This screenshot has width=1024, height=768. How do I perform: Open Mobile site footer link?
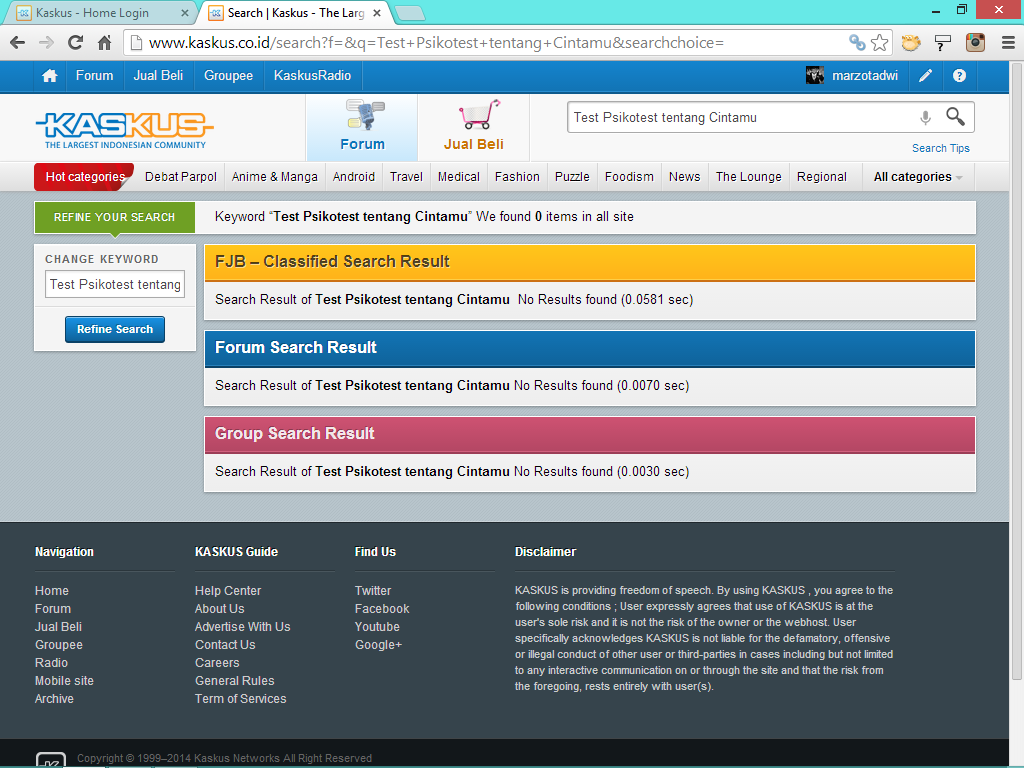64,680
